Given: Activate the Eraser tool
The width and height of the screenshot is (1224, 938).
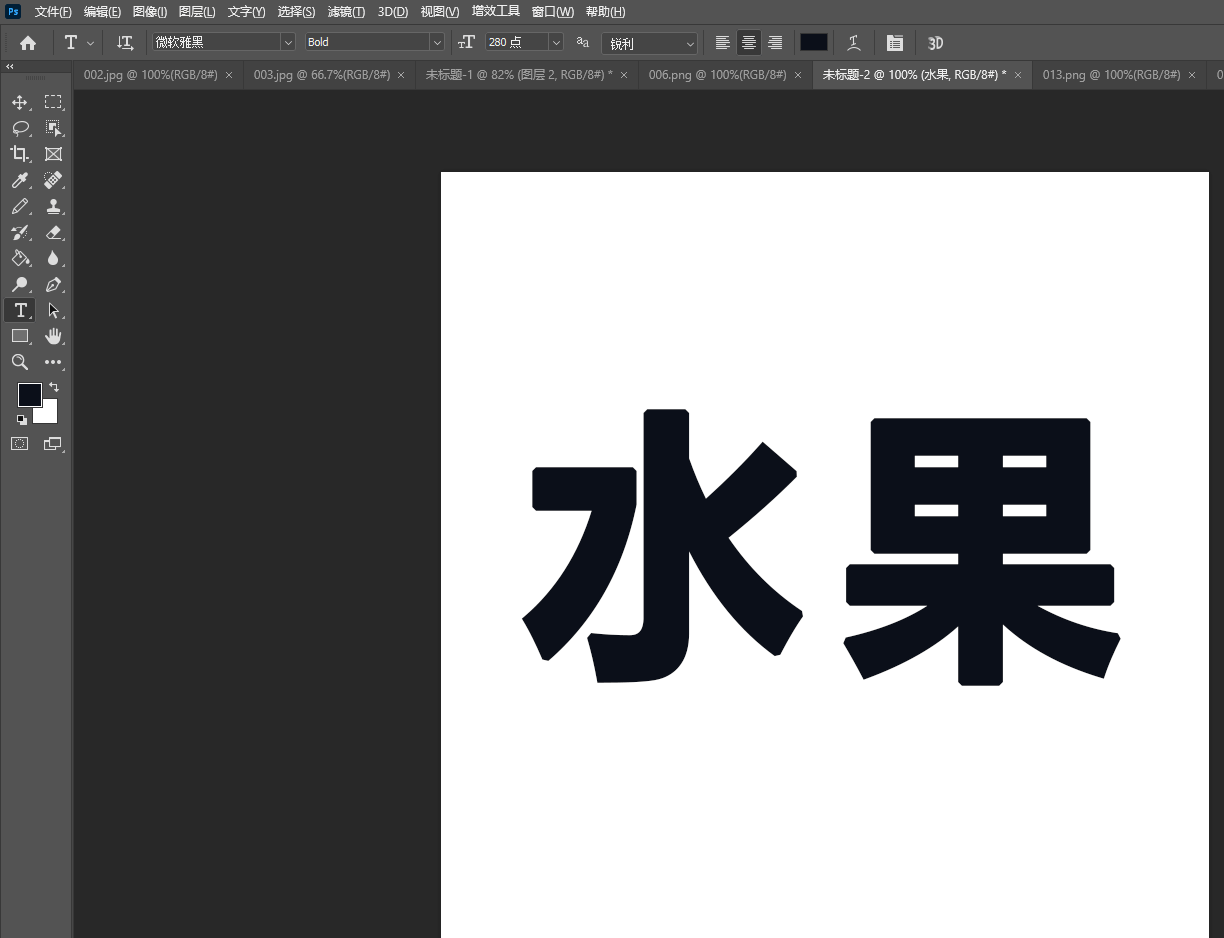Looking at the screenshot, I should tap(54, 232).
